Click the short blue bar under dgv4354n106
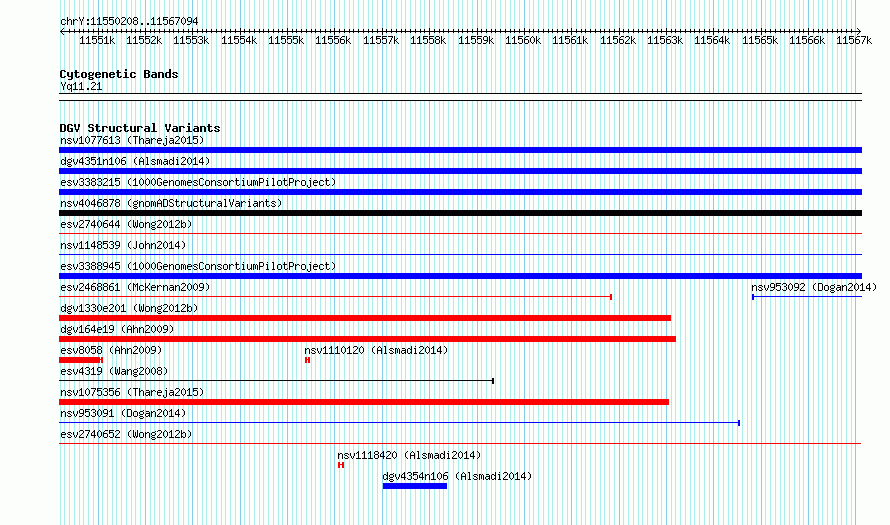The height and width of the screenshot is (525, 890). pos(415,486)
